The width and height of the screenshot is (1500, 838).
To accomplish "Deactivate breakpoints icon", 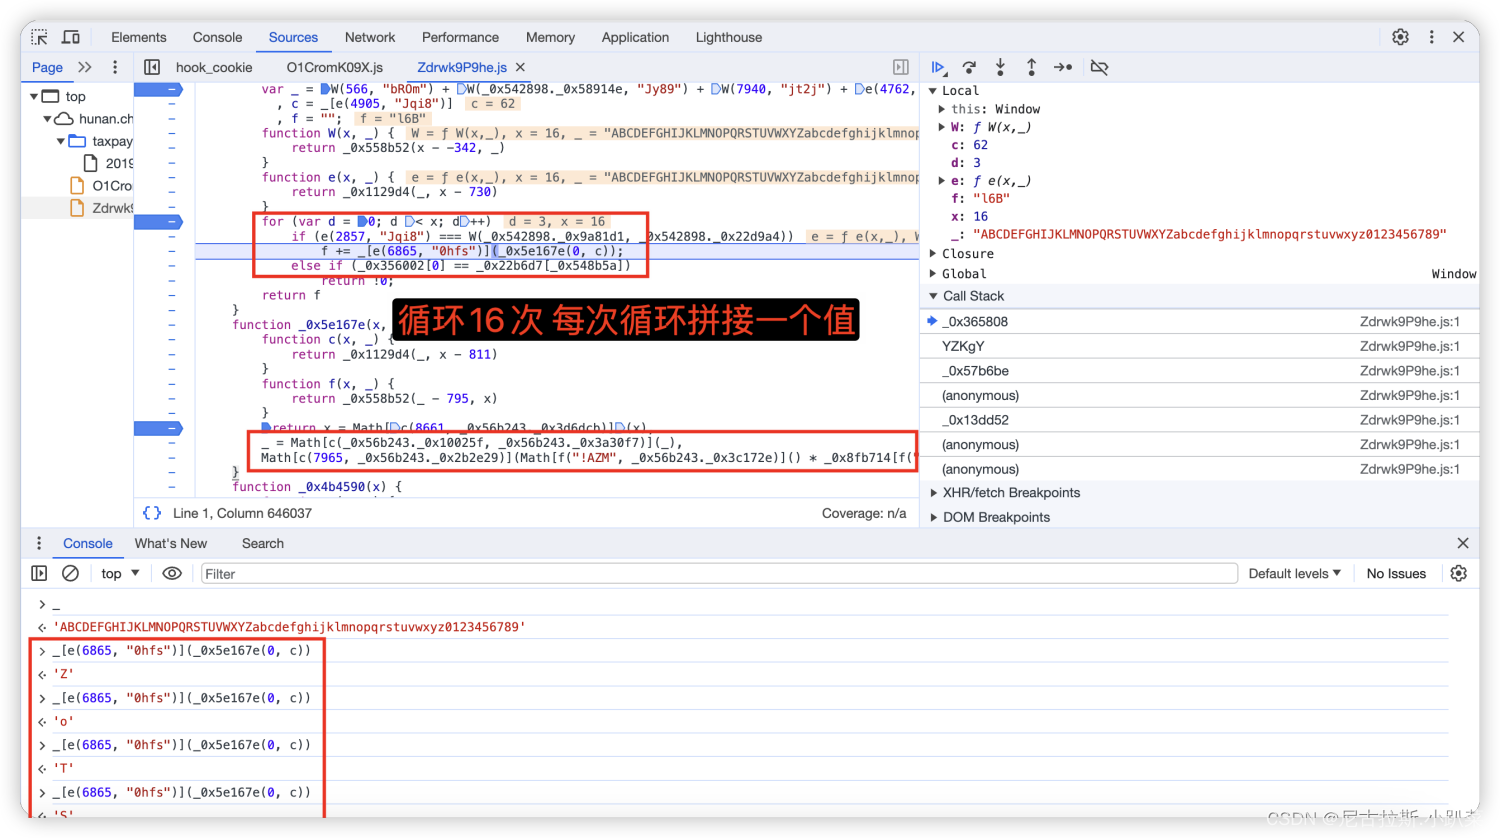I will [1099, 67].
